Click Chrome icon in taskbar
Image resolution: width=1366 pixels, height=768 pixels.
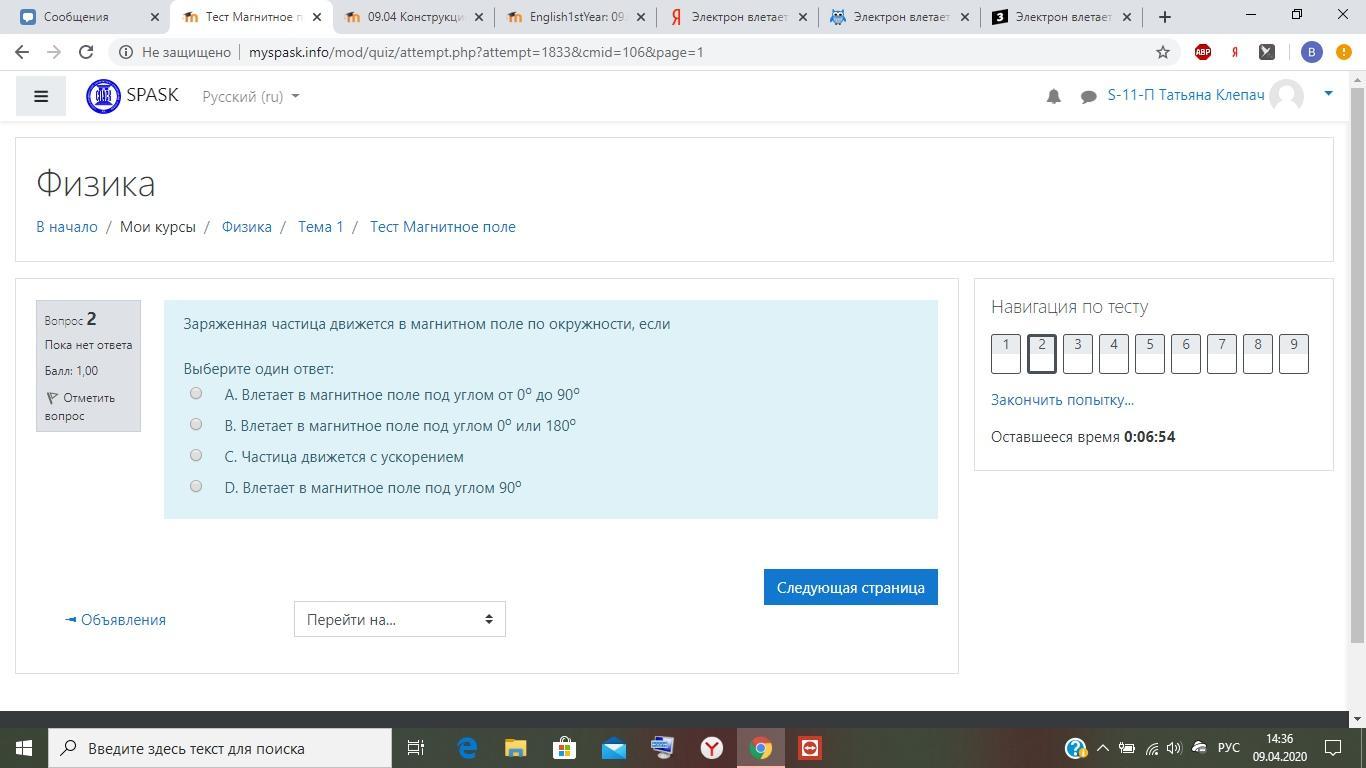click(761, 748)
